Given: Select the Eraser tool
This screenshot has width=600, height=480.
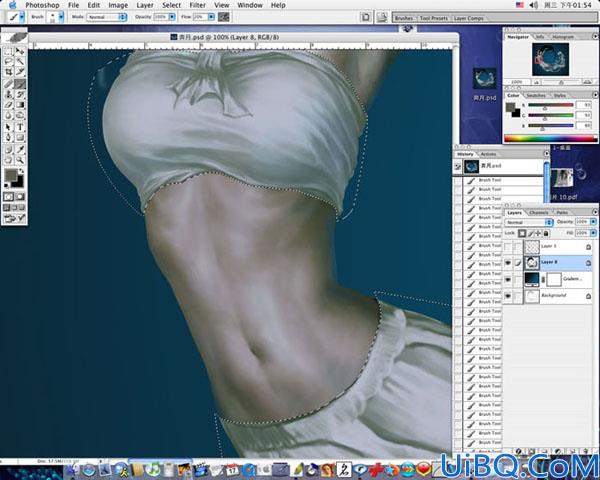Looking at the screenshot, I should coord(8,104).
